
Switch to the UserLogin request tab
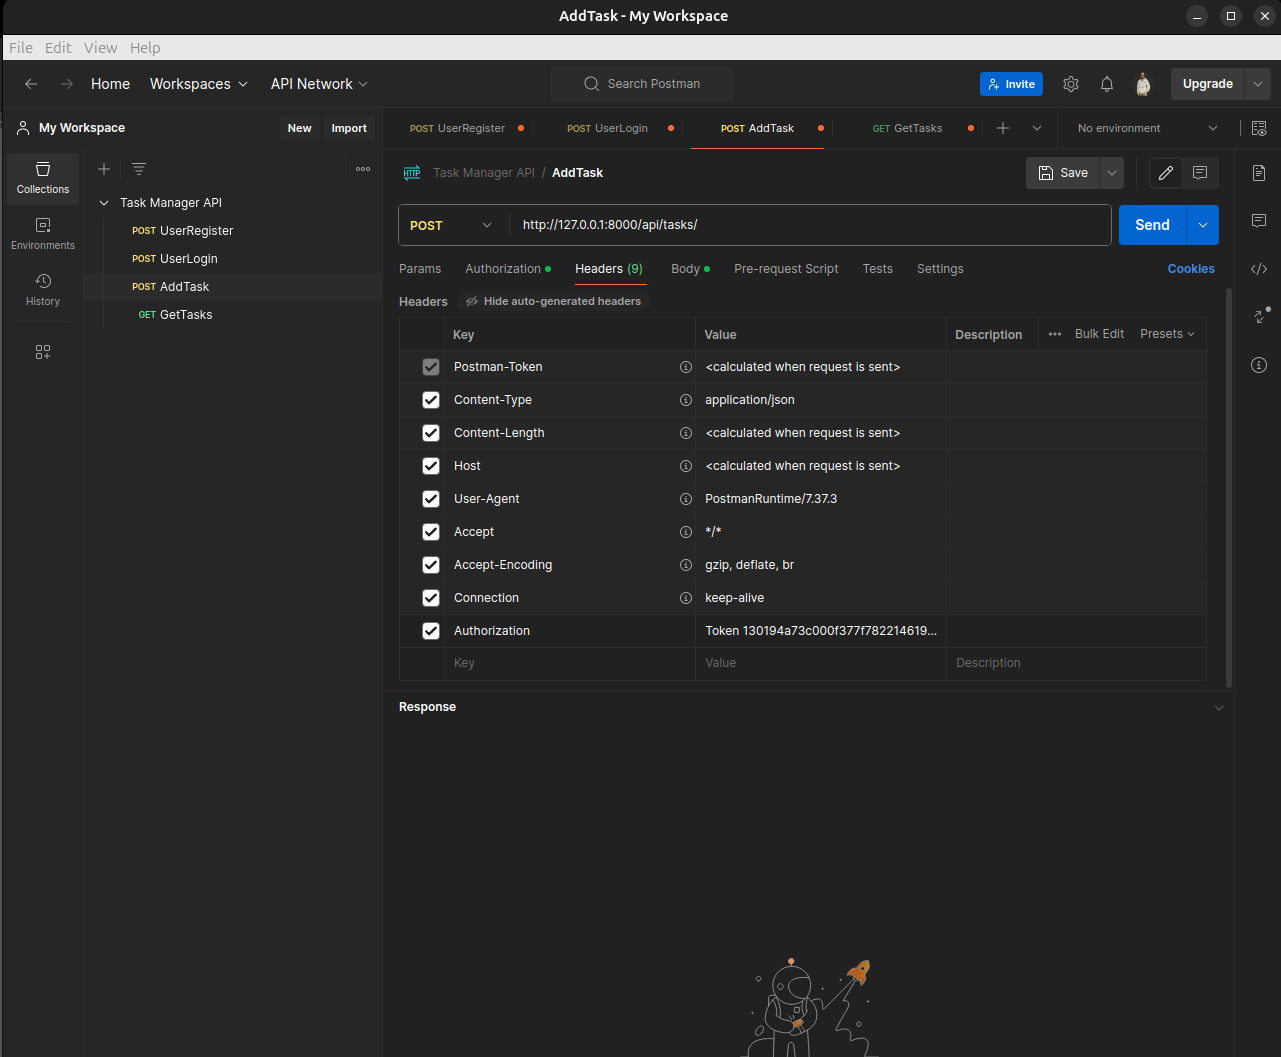coord(607,128)
